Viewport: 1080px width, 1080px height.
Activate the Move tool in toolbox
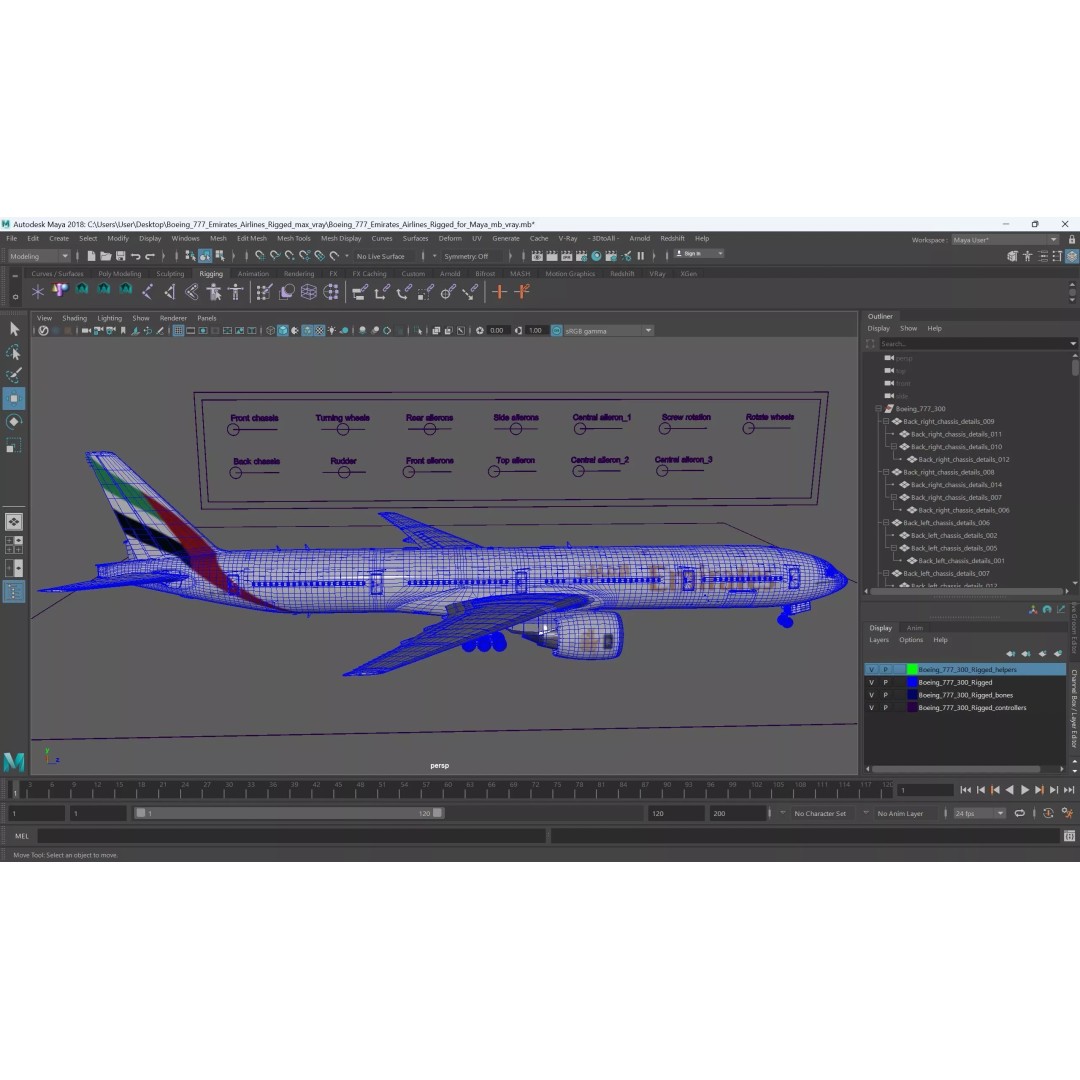coord(14,399)
